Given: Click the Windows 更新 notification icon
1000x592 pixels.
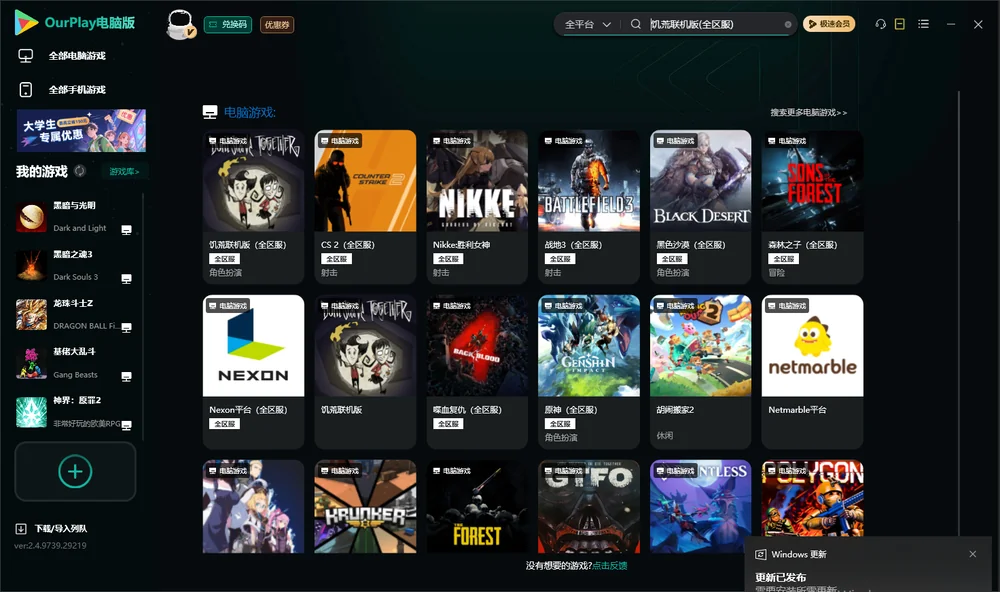Looking at the screenshot, I should (760, 554).
